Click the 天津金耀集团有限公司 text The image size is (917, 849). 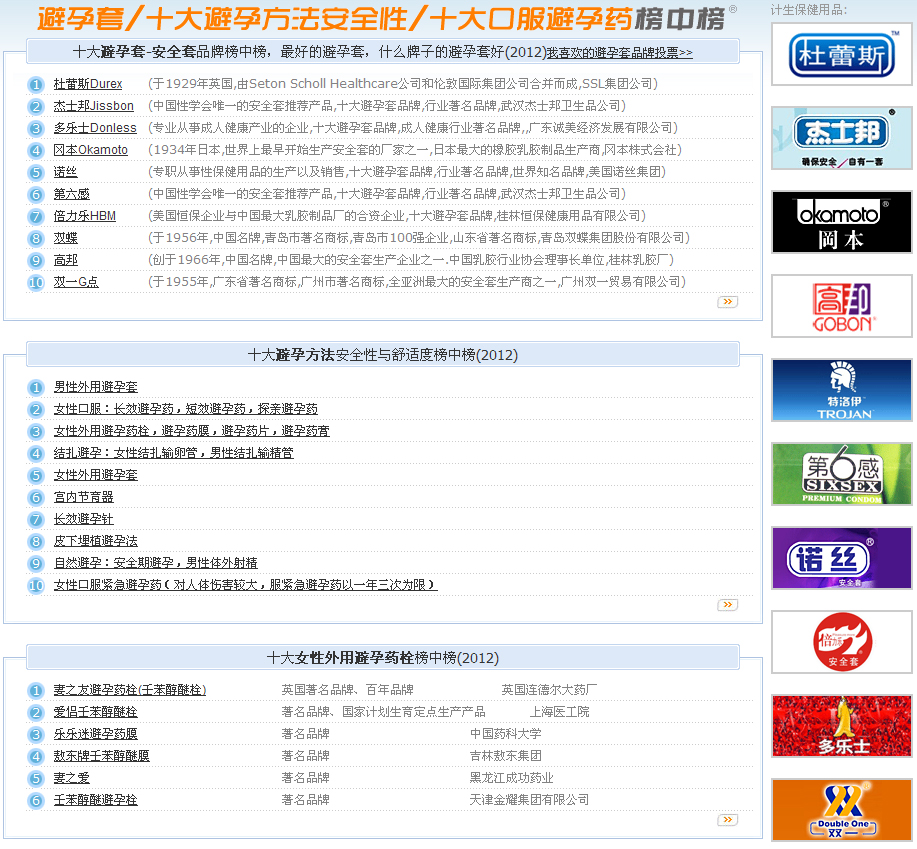(x=529, y=800)
